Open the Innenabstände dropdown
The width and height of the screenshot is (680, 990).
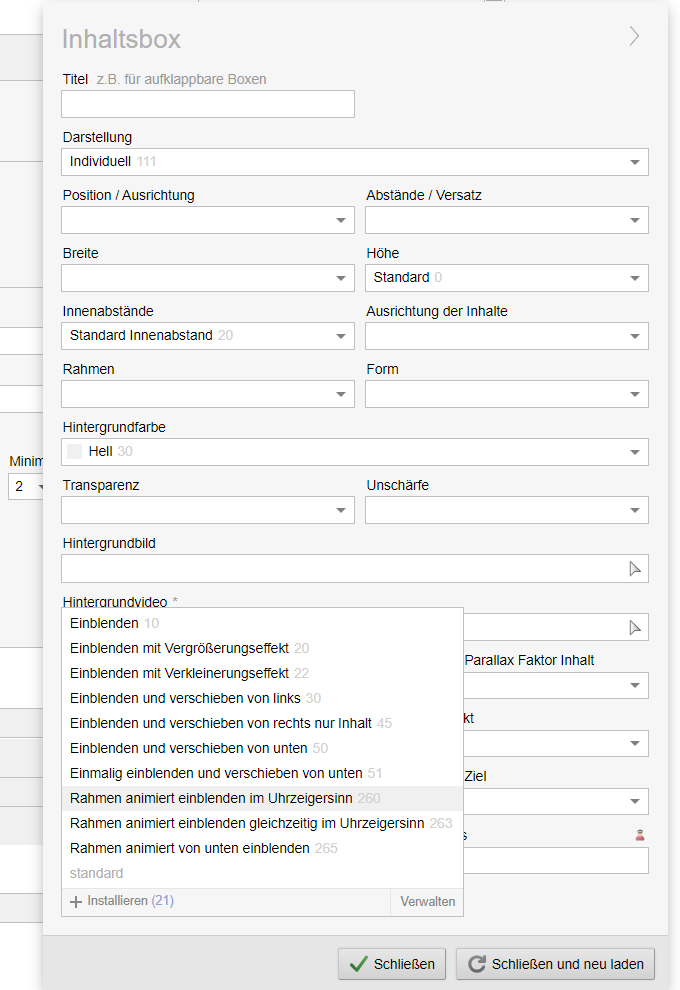point(208,336)
